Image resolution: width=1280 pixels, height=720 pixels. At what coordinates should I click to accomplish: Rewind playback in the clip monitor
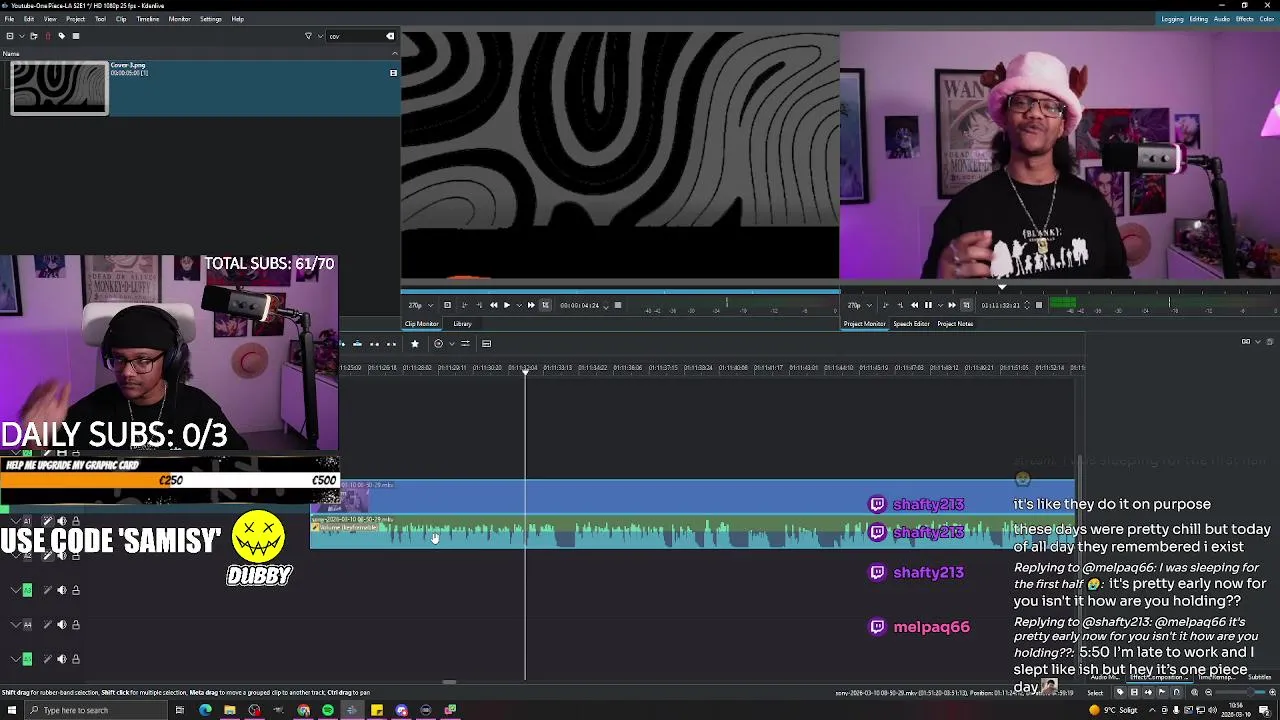tap(493, 305)
